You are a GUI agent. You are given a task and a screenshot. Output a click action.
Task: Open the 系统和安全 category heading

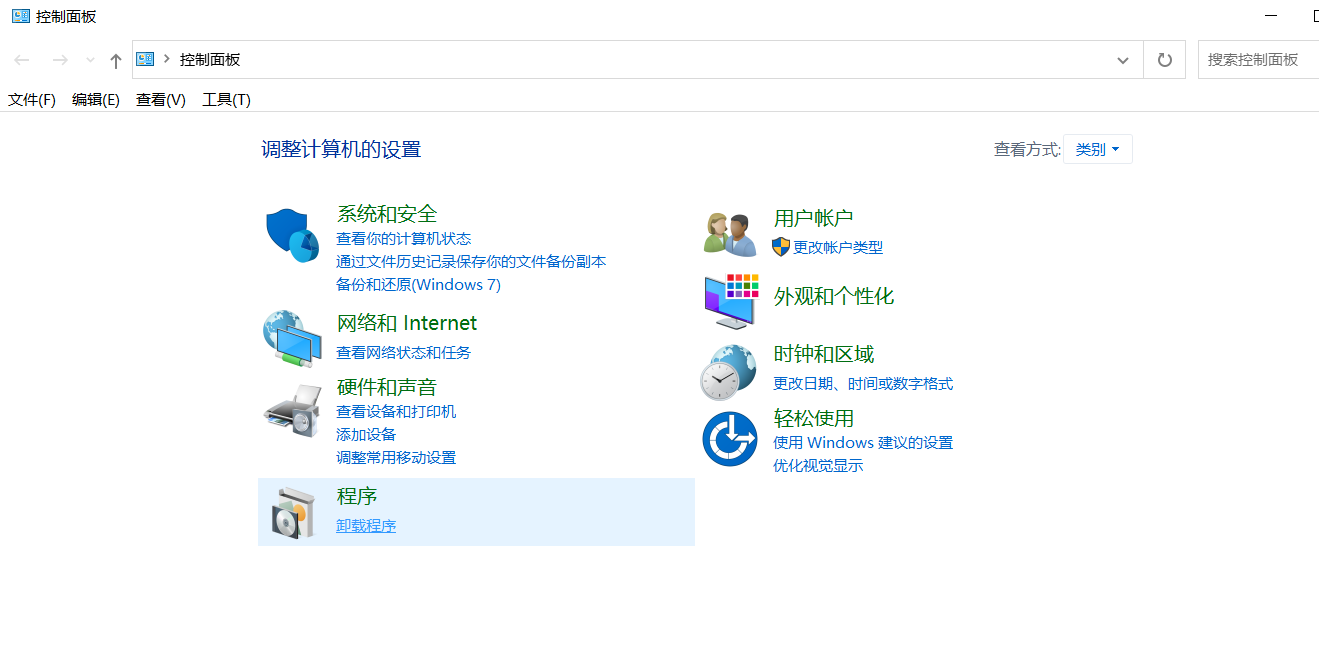click(x=387, y=213)
